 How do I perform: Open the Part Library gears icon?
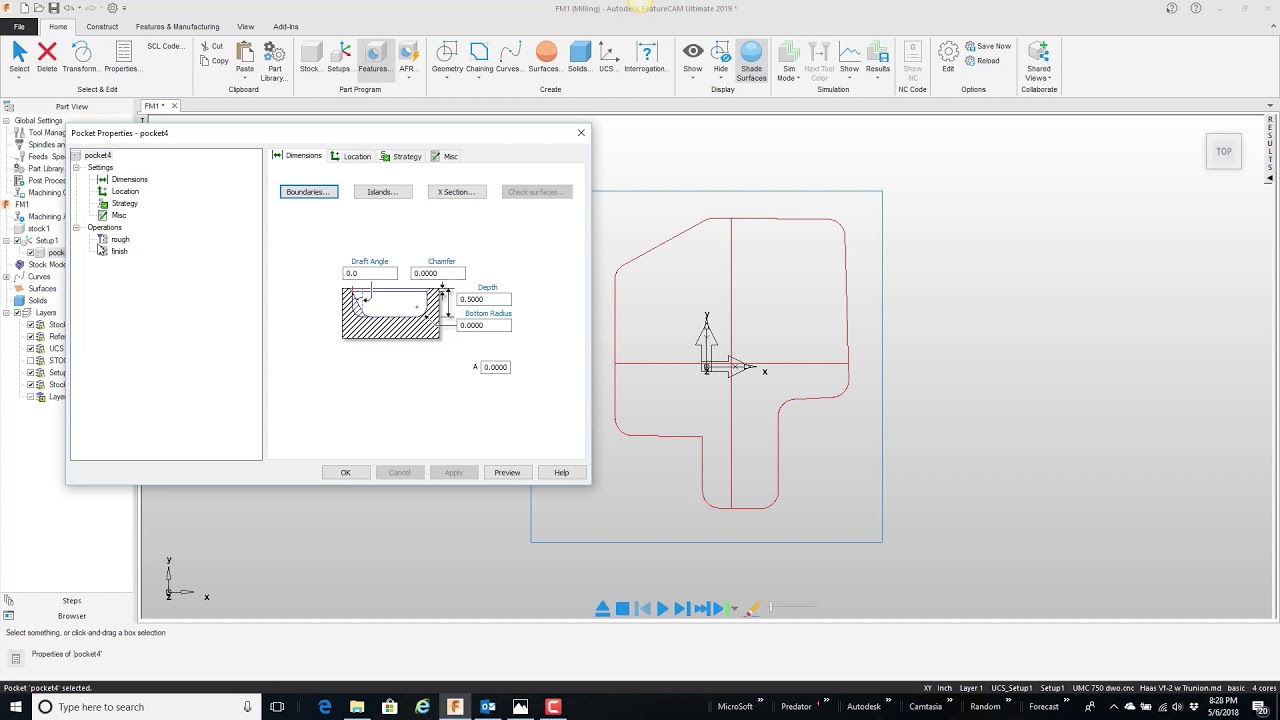273,61
